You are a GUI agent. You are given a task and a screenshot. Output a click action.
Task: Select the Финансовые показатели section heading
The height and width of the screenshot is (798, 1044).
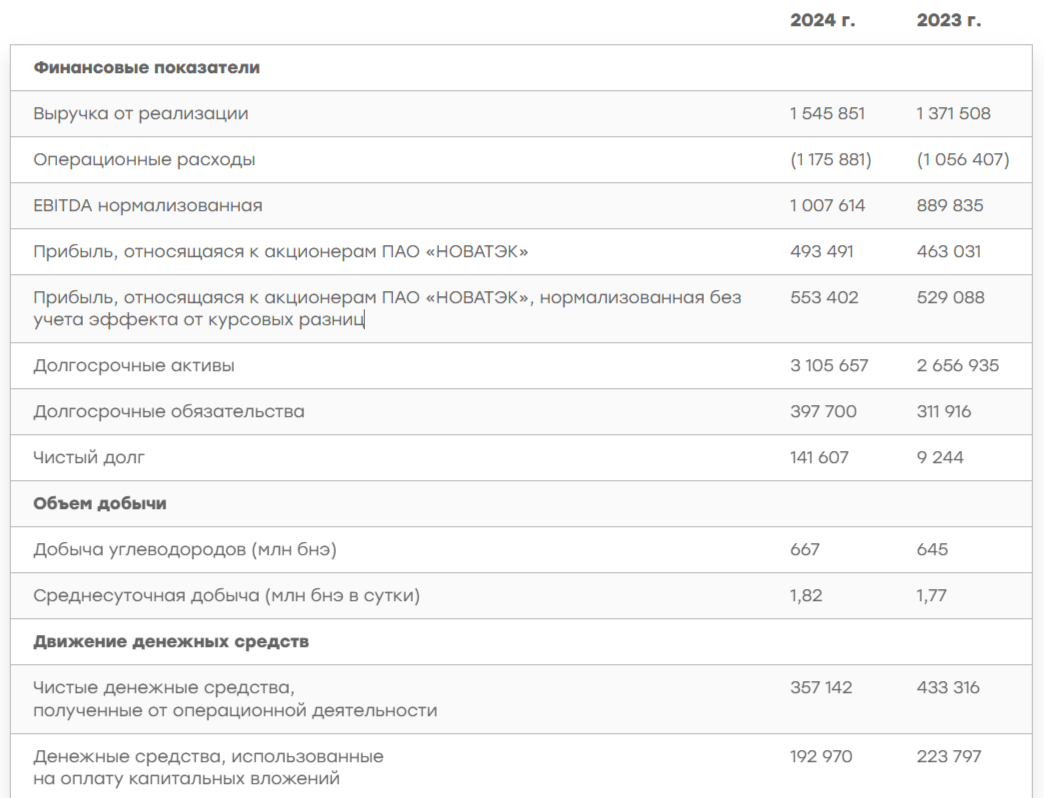click(x=146, y=68)
